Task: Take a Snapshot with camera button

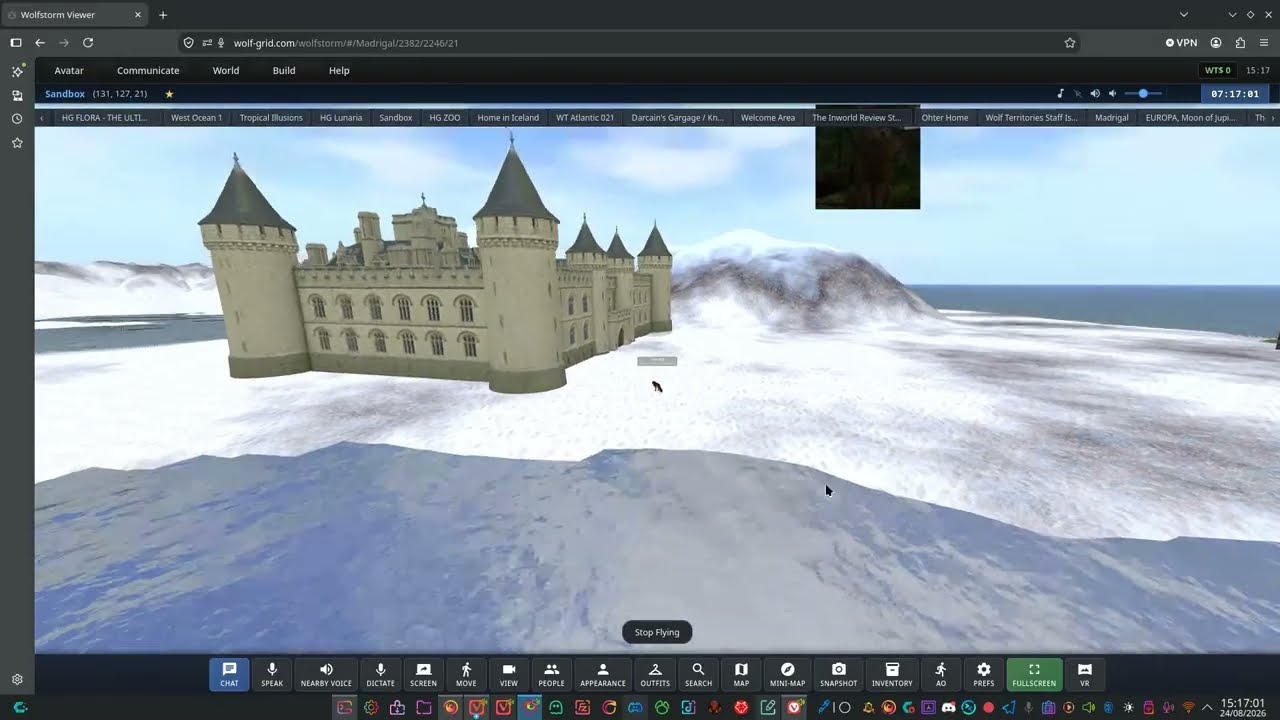Action: coord(839,674)
